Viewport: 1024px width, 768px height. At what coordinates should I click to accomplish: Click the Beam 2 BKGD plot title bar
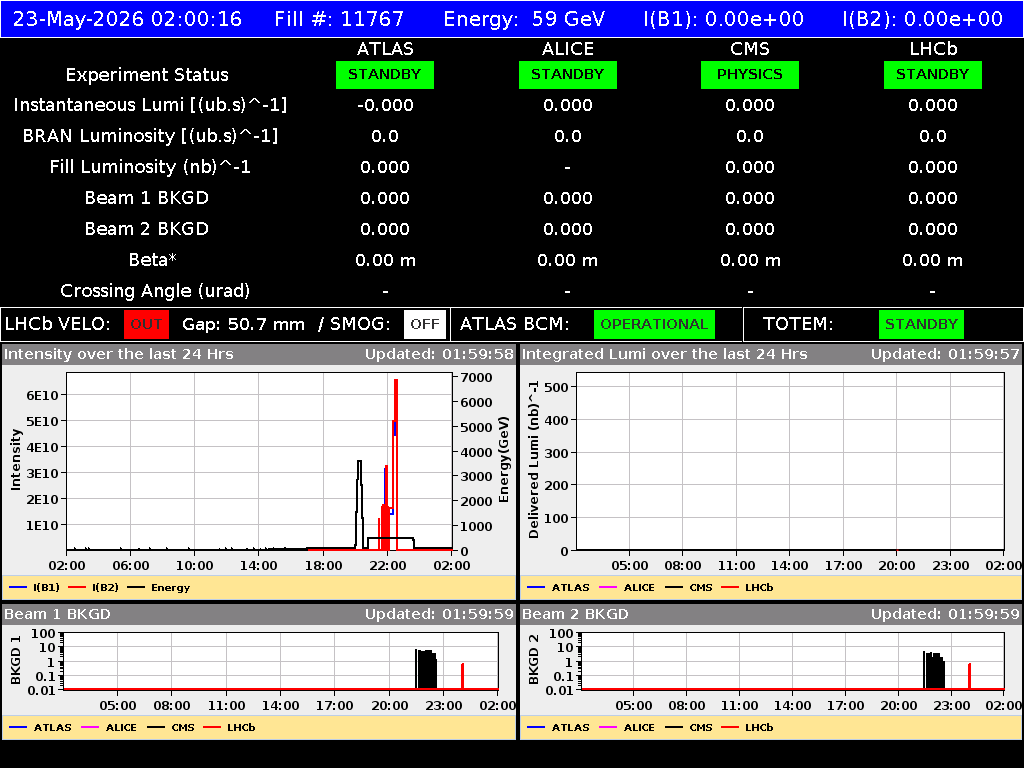click(x=771, y=614)
